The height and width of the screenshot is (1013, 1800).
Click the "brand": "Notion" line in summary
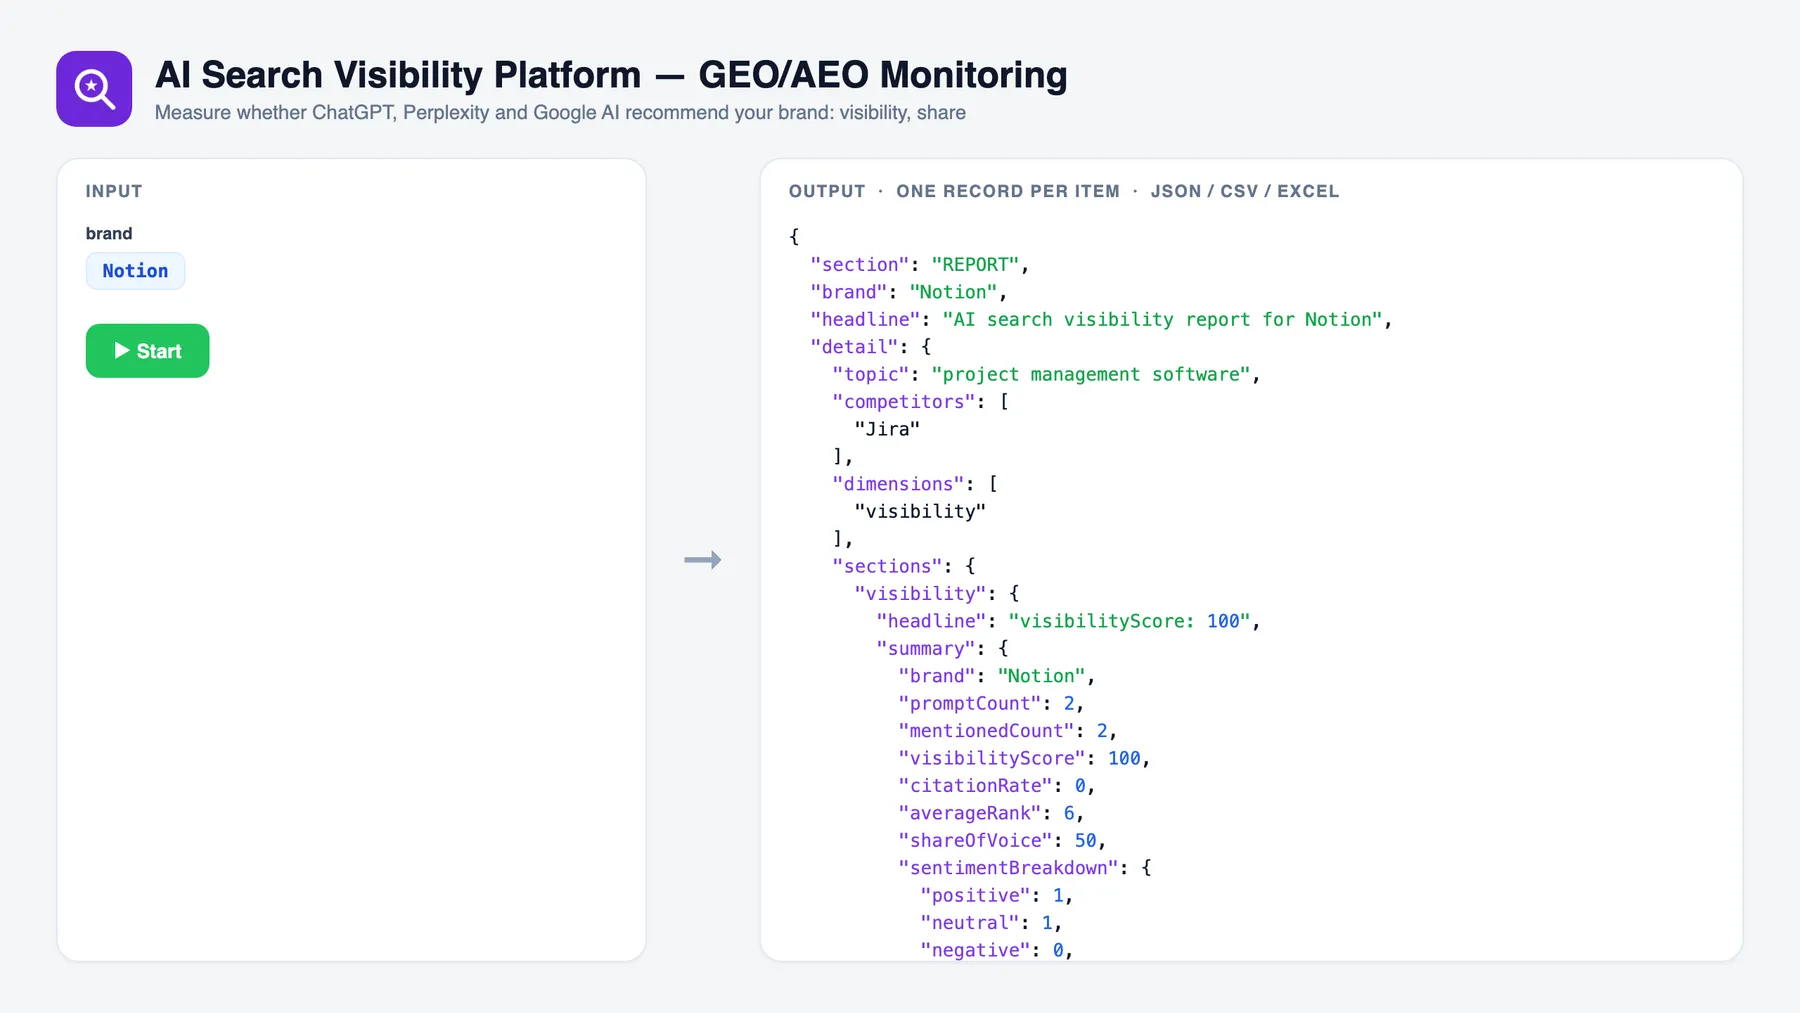(996, 676)
